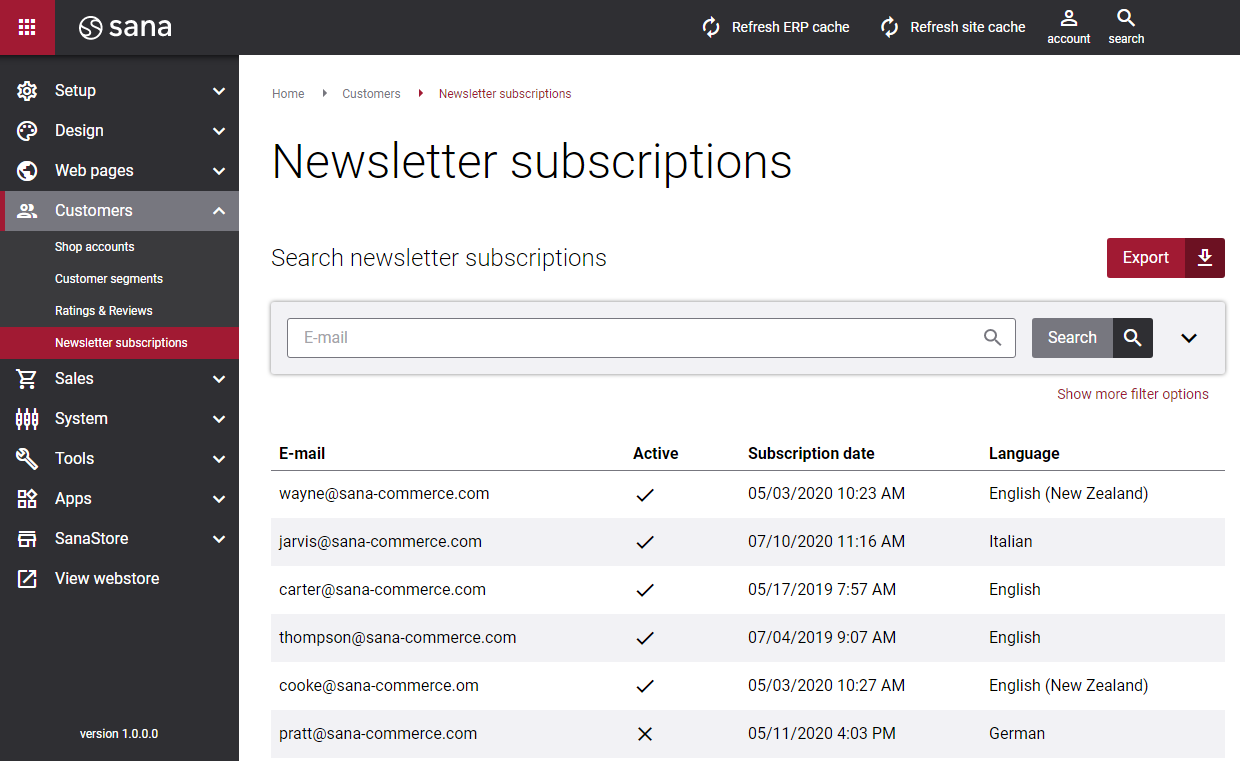The image size is (1240, 761).
Task: Select thompson@sana-commerce.com email cell
Action: pyautogui.click(x=398, y=638)
